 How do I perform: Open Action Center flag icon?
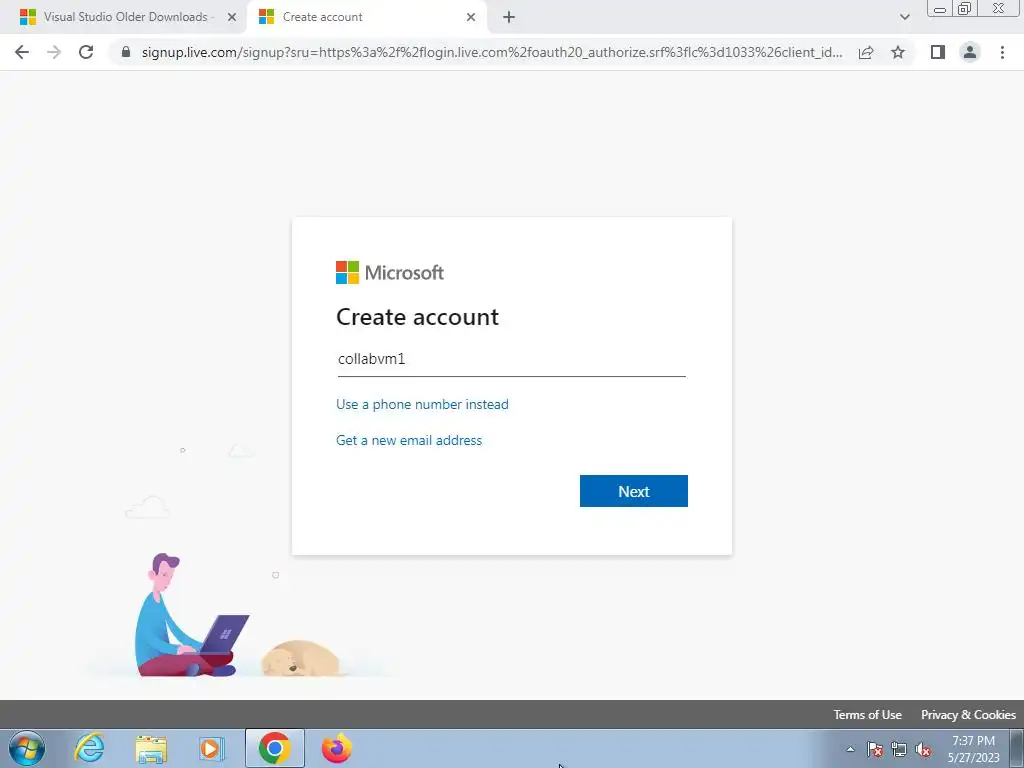[875, 749]
